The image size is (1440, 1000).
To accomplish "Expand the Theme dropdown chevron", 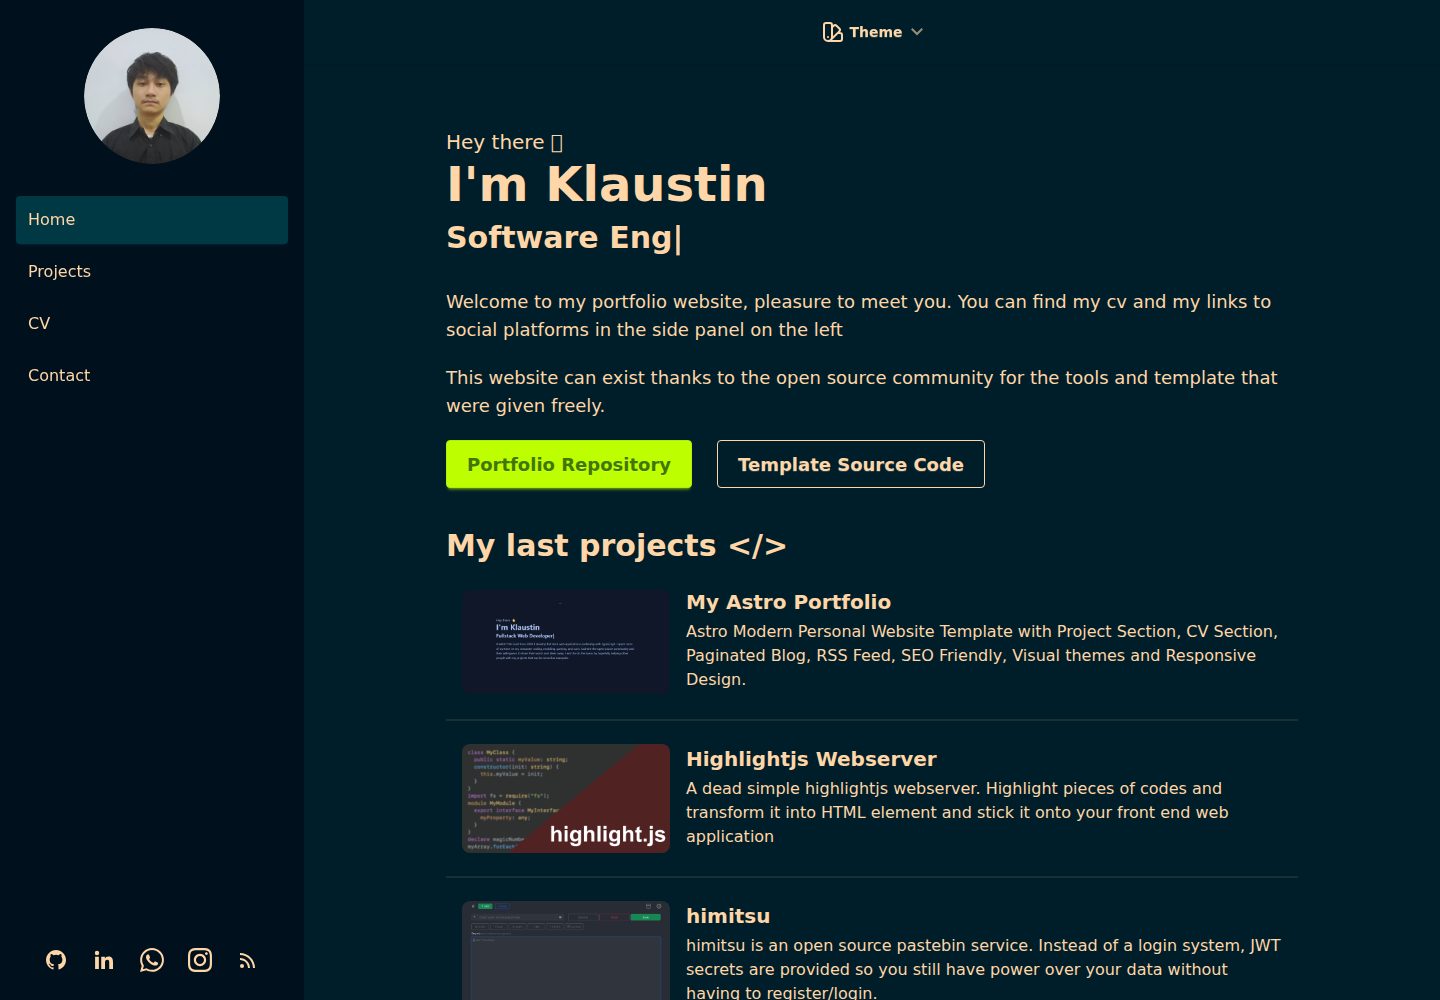I will tap(917, 32).
